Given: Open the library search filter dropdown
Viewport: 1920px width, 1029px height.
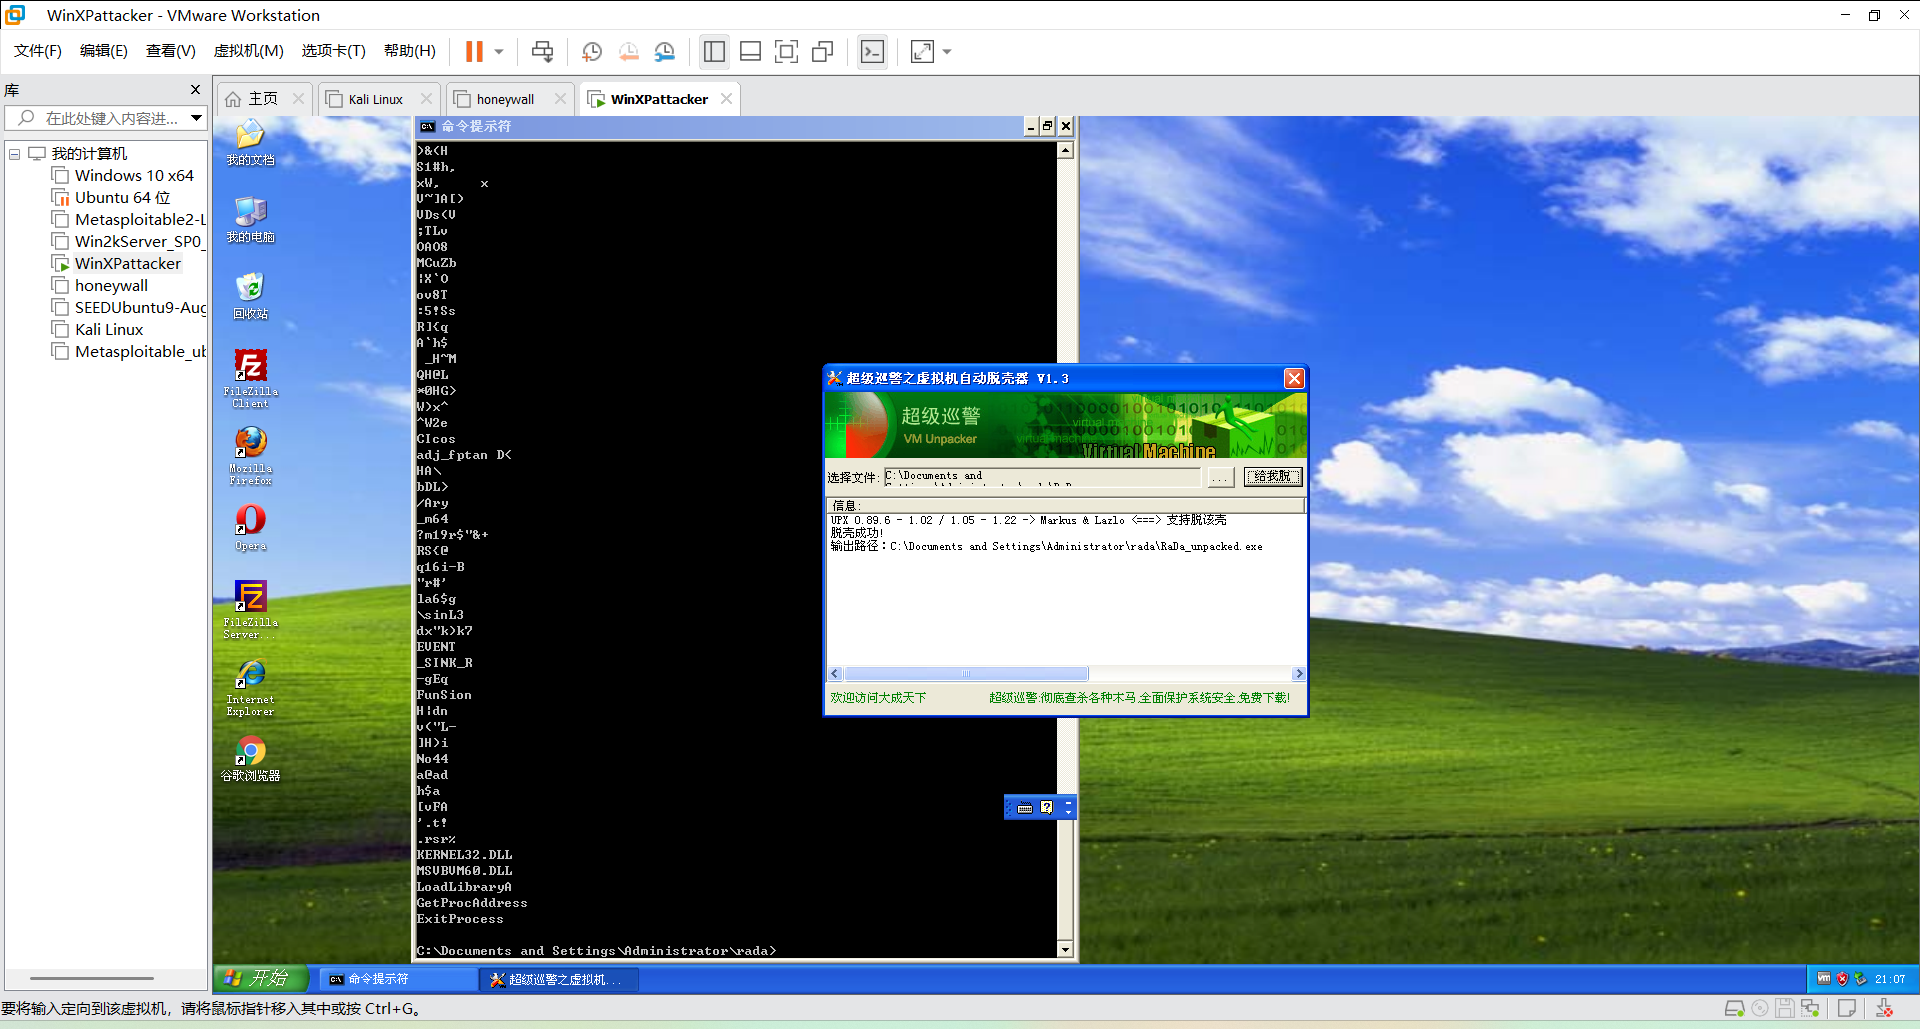Looking at the screenshot, I should [197, 118].
